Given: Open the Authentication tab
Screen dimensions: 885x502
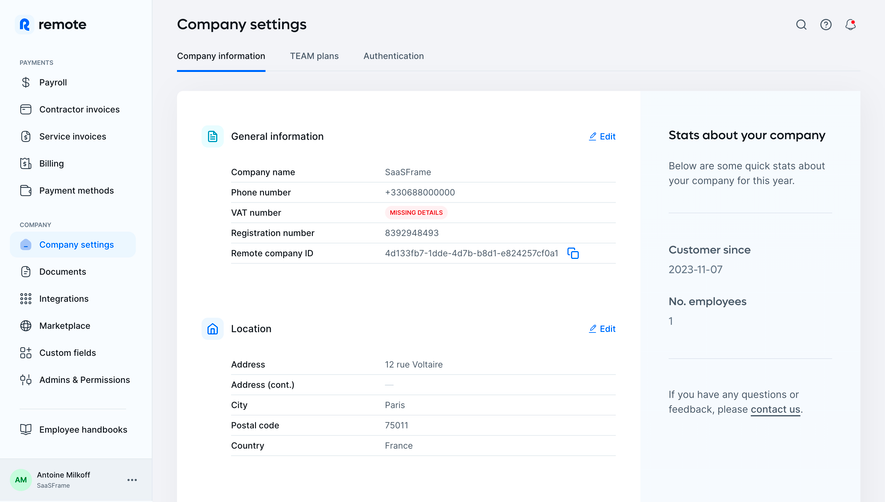Looking at the screenshot, I should [x=393, y=56].
